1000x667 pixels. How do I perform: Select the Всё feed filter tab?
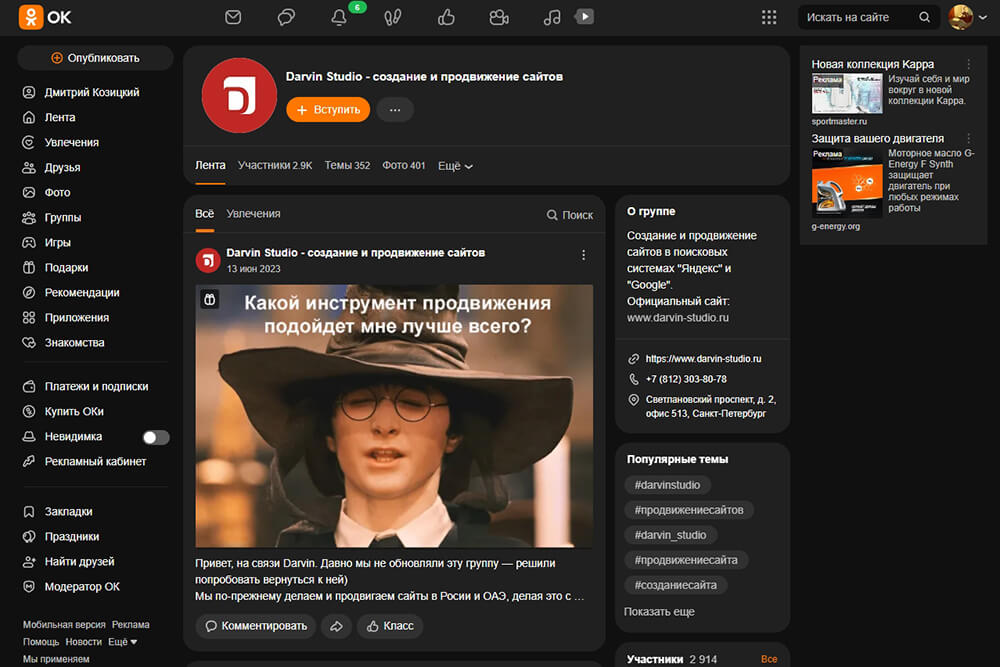click(204, 214)
